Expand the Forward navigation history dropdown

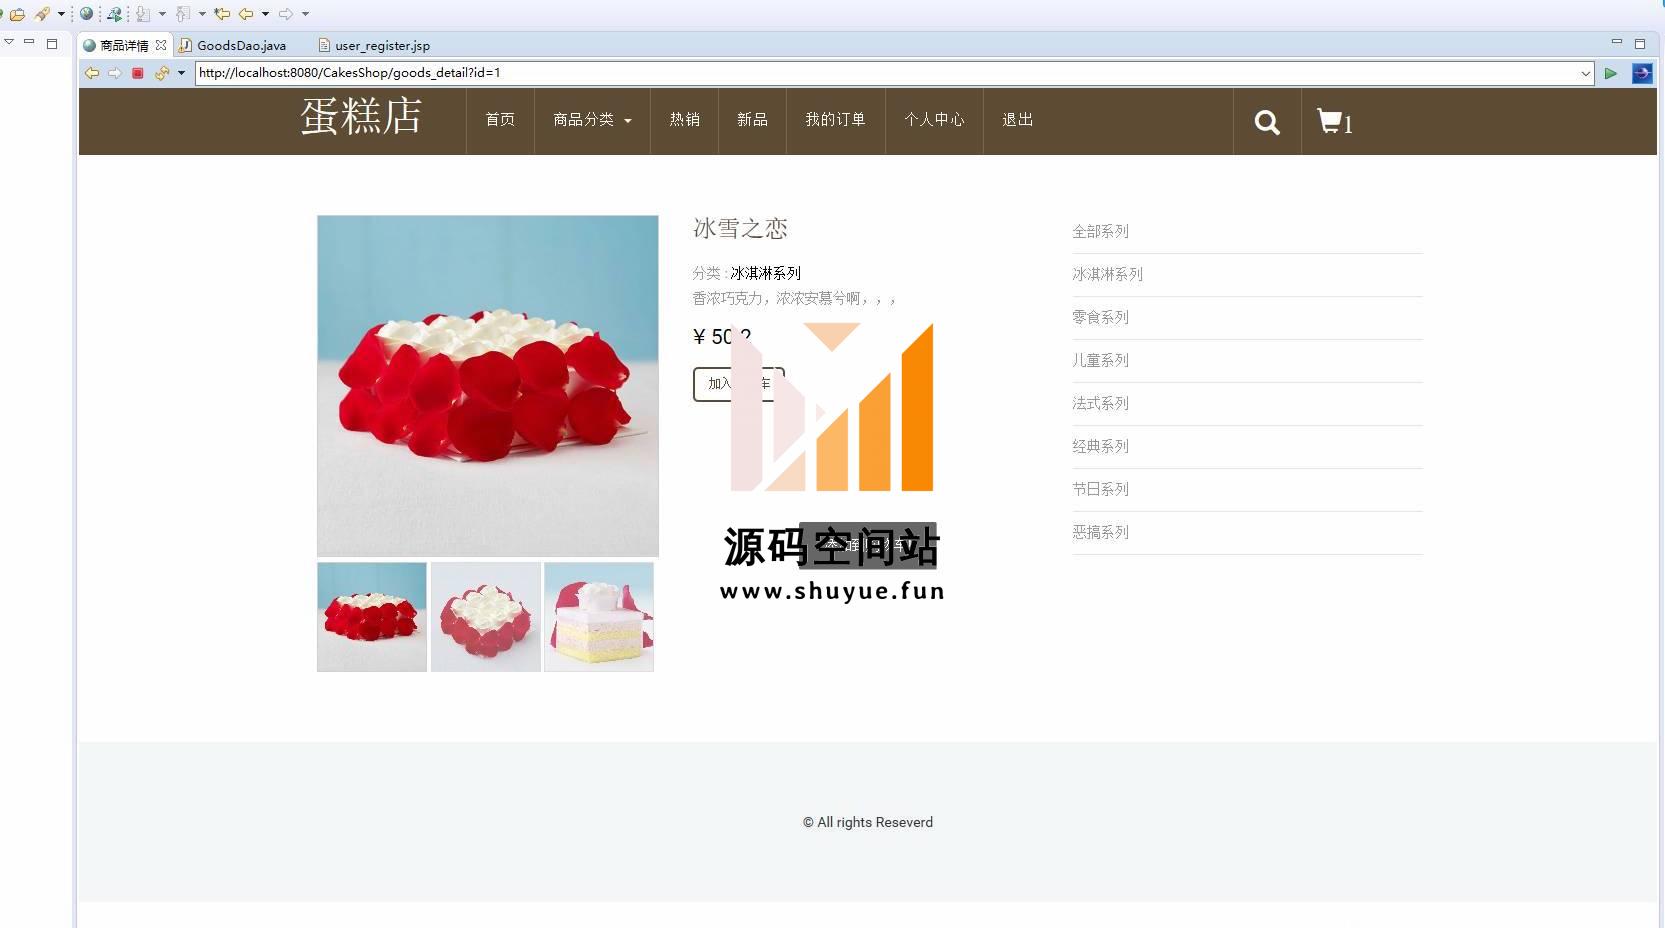305,14
